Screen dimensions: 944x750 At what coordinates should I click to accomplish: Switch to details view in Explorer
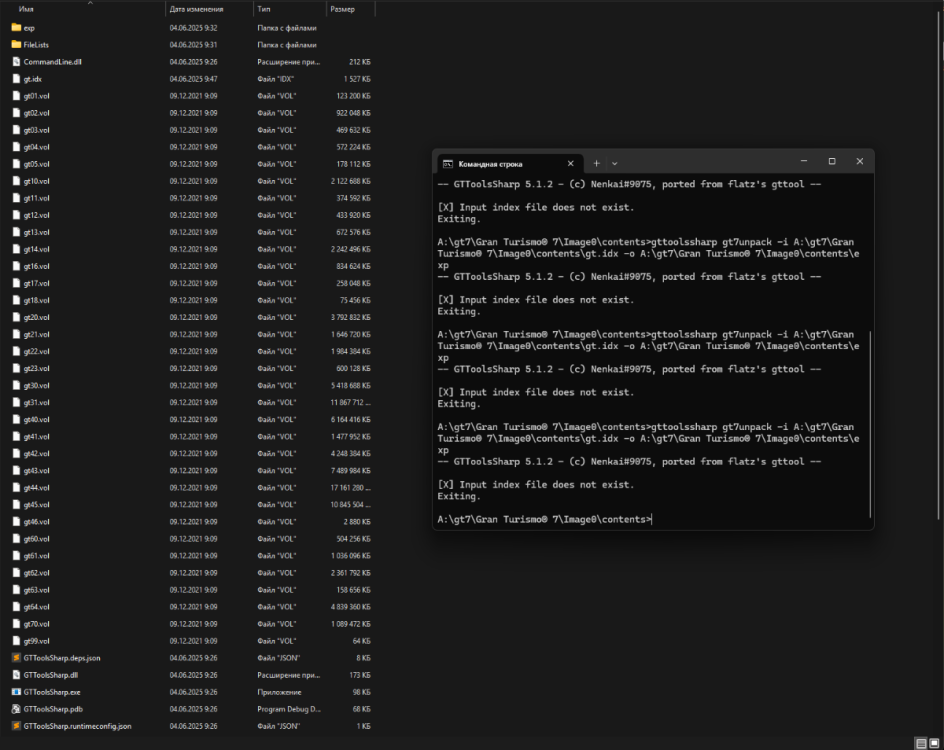(920, 743)
